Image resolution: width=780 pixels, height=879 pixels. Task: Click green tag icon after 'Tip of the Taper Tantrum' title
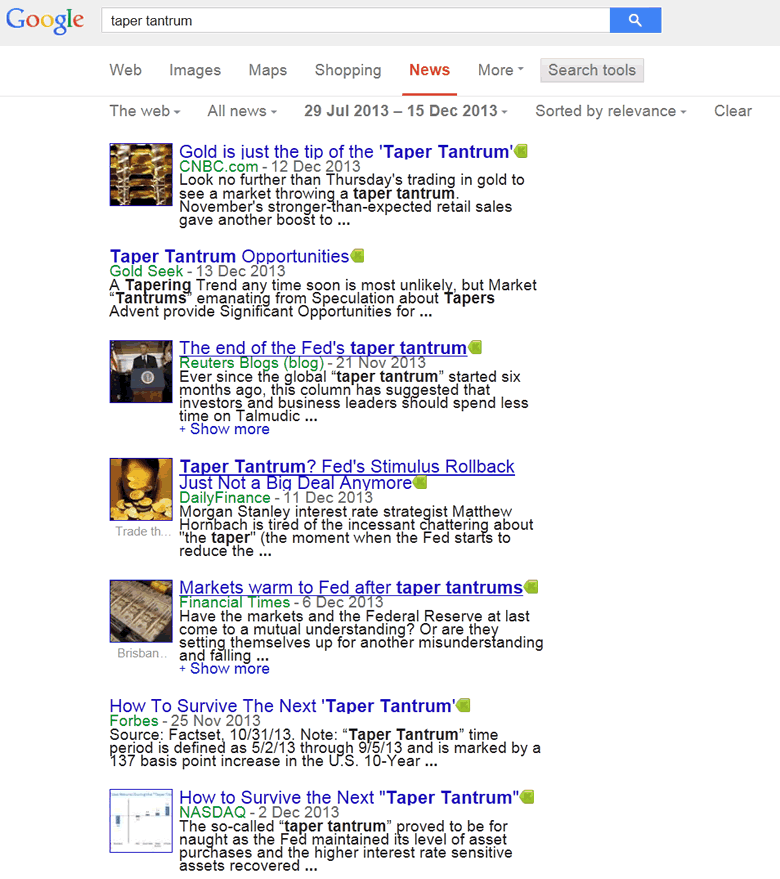pos(521,151)
